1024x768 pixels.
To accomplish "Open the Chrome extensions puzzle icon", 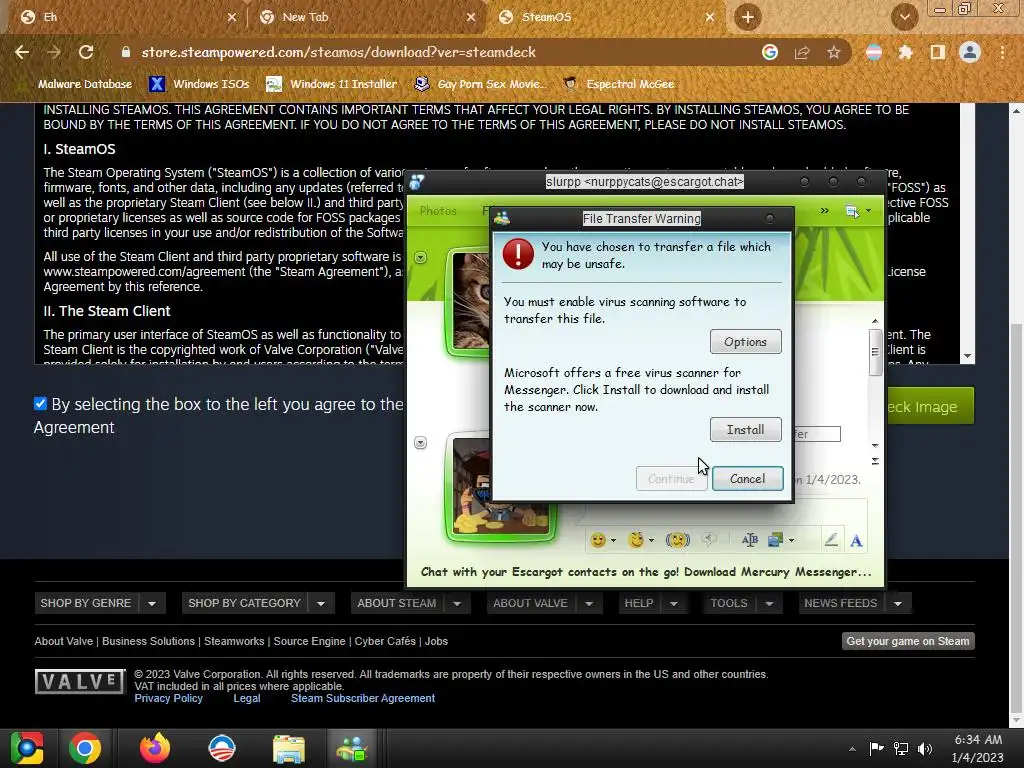I will [x=906, y=52].
